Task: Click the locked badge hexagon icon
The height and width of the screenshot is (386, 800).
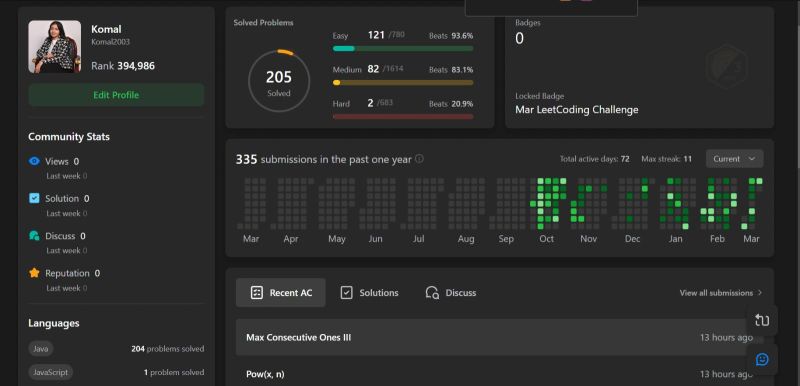Action: [727, 67]
